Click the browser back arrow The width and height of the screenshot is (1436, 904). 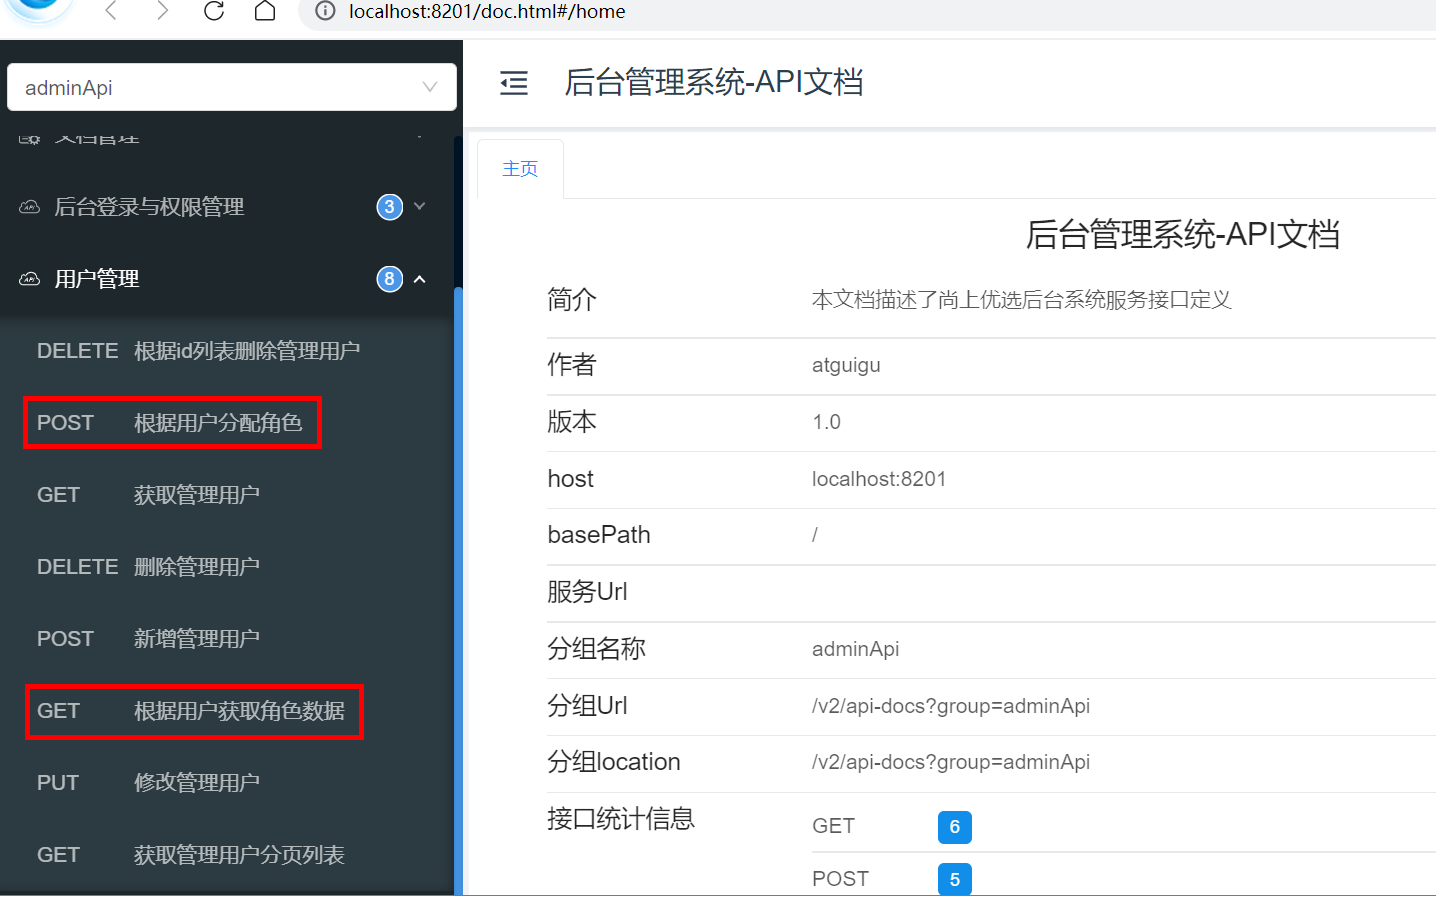111,11
